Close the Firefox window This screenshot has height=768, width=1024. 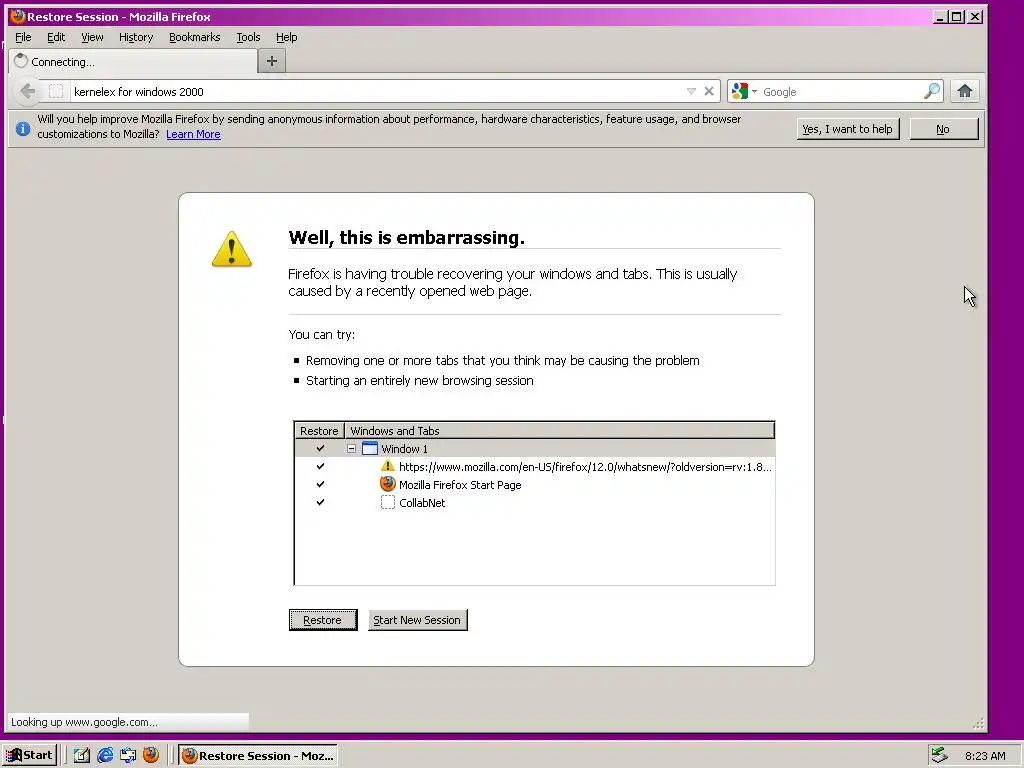(x=975, y=17)
